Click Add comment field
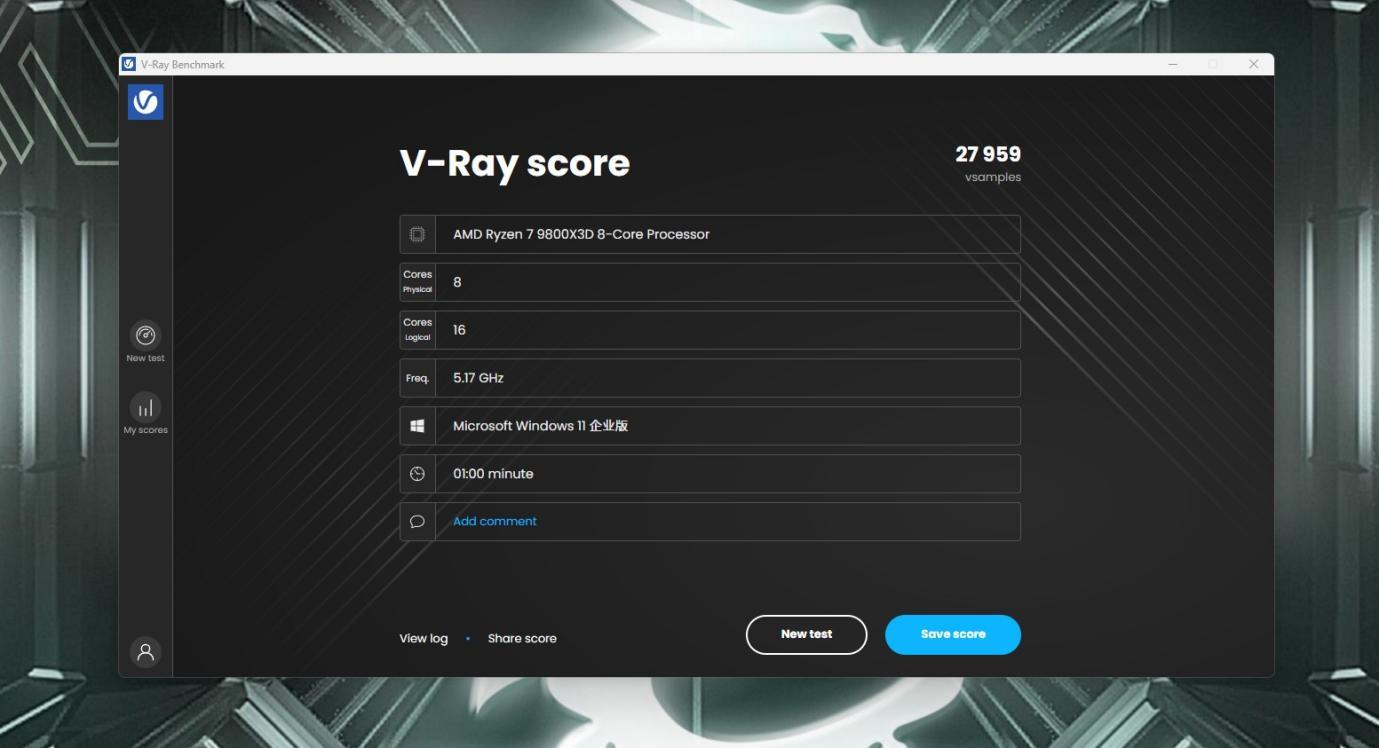 coord(710,522)
